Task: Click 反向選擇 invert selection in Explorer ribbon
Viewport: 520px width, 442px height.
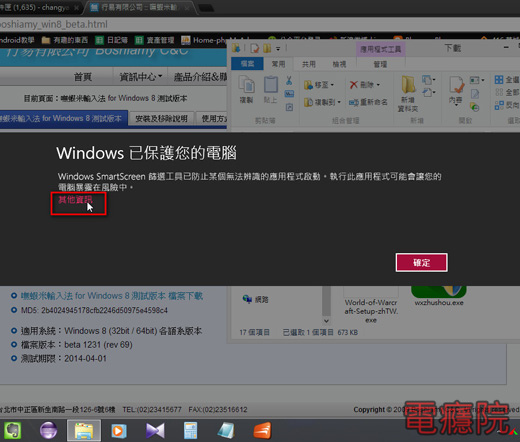Action: 507,105
